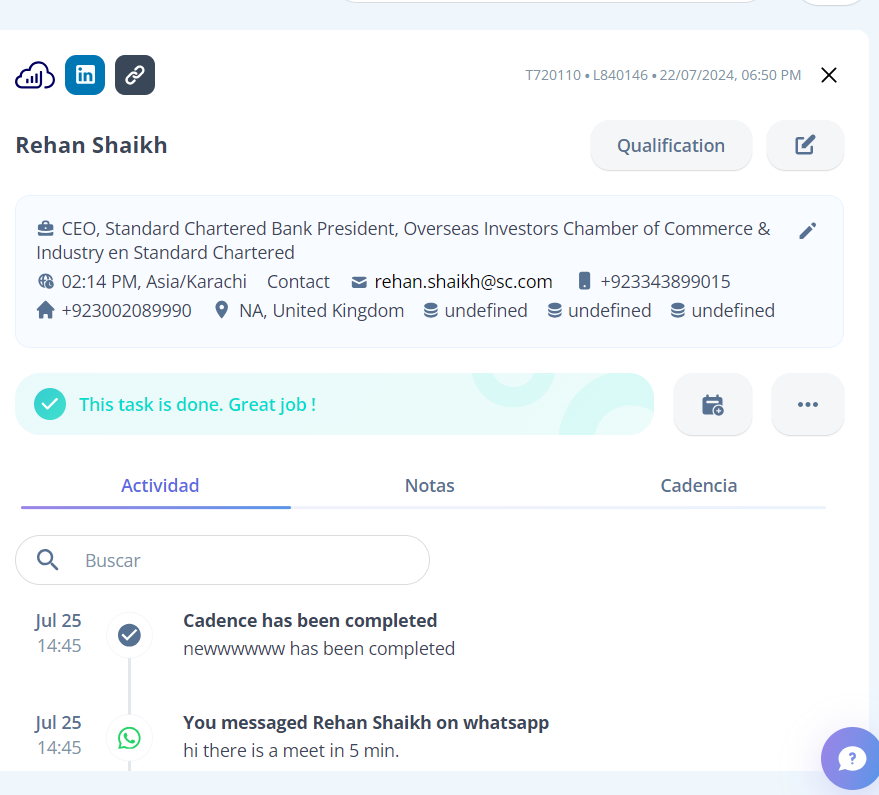Open the help question mark bubble

(x=852, y=759)
